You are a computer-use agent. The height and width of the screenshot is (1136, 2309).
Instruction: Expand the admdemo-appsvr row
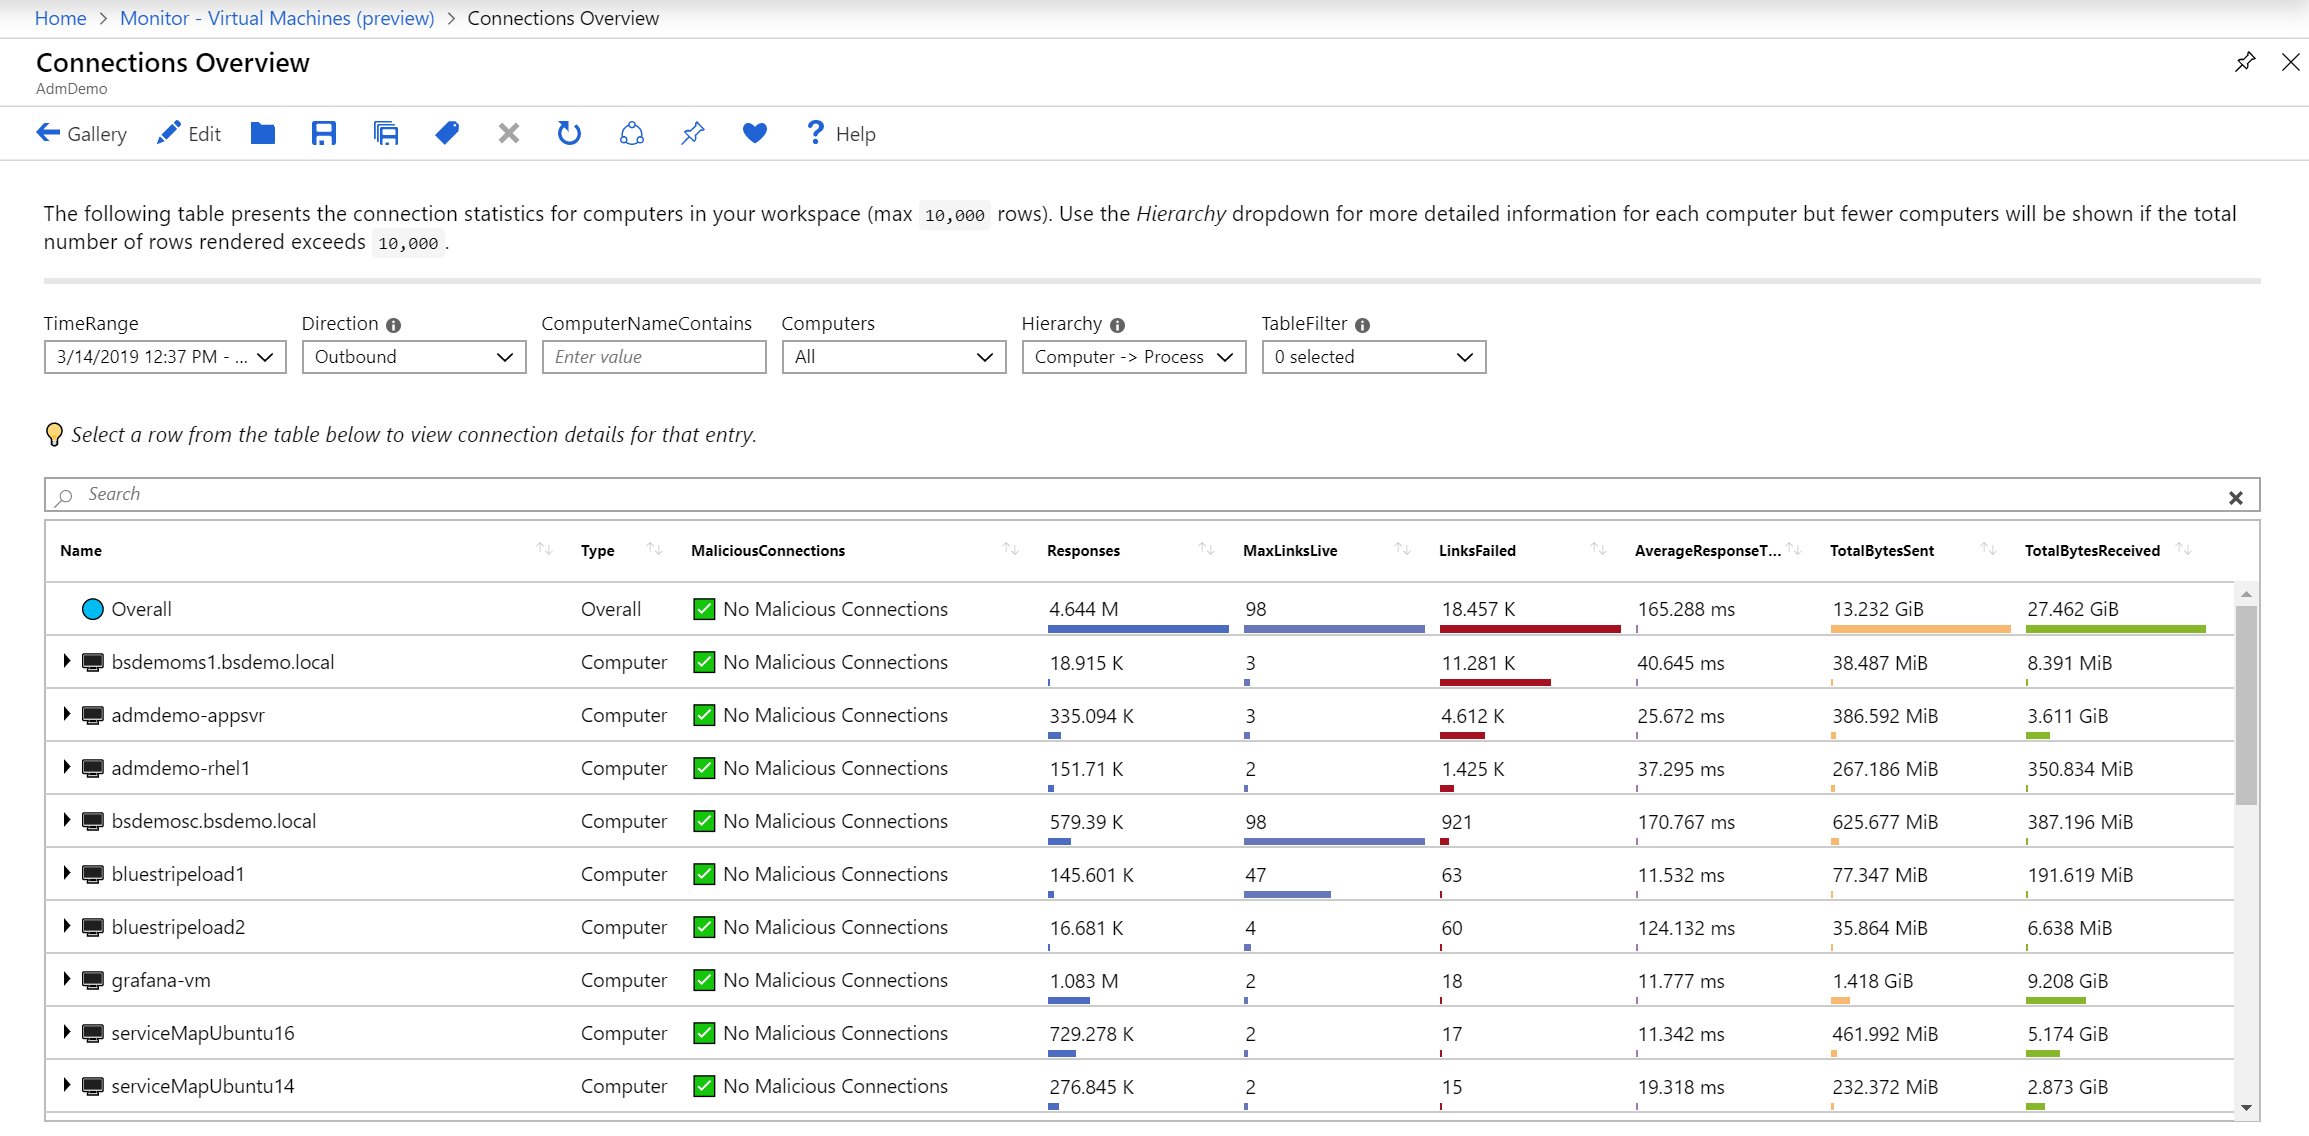[x=66, y=714]
